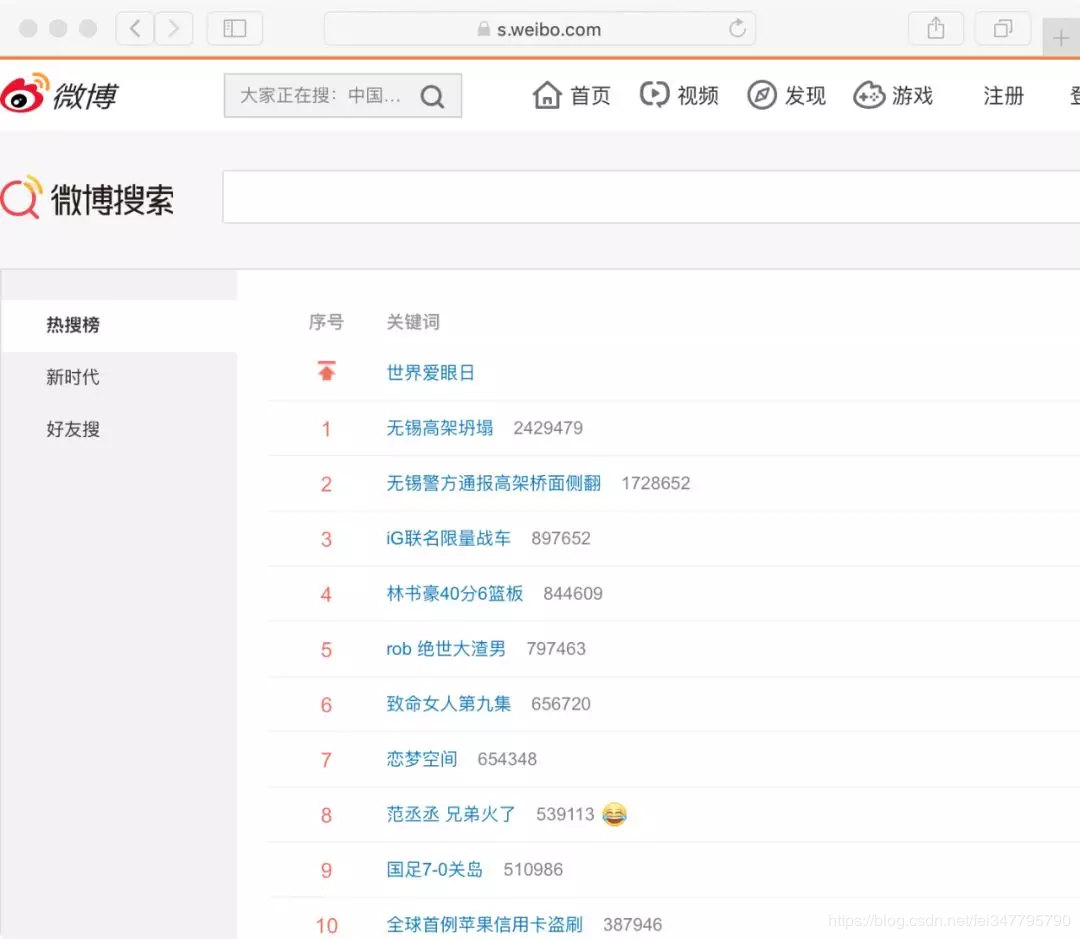Open the 首页 home icon link

point(547,95)
